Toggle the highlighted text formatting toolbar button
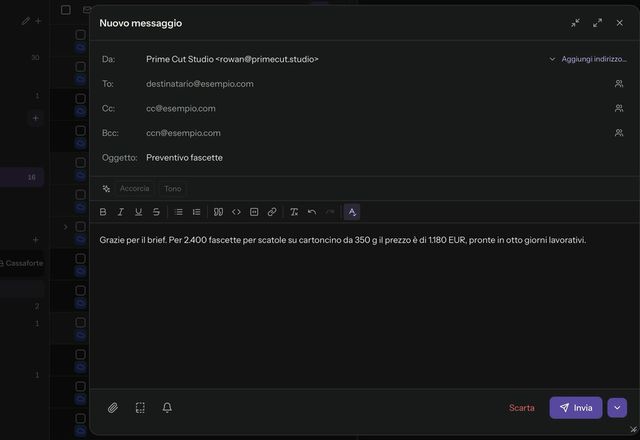 click(352, 212)
